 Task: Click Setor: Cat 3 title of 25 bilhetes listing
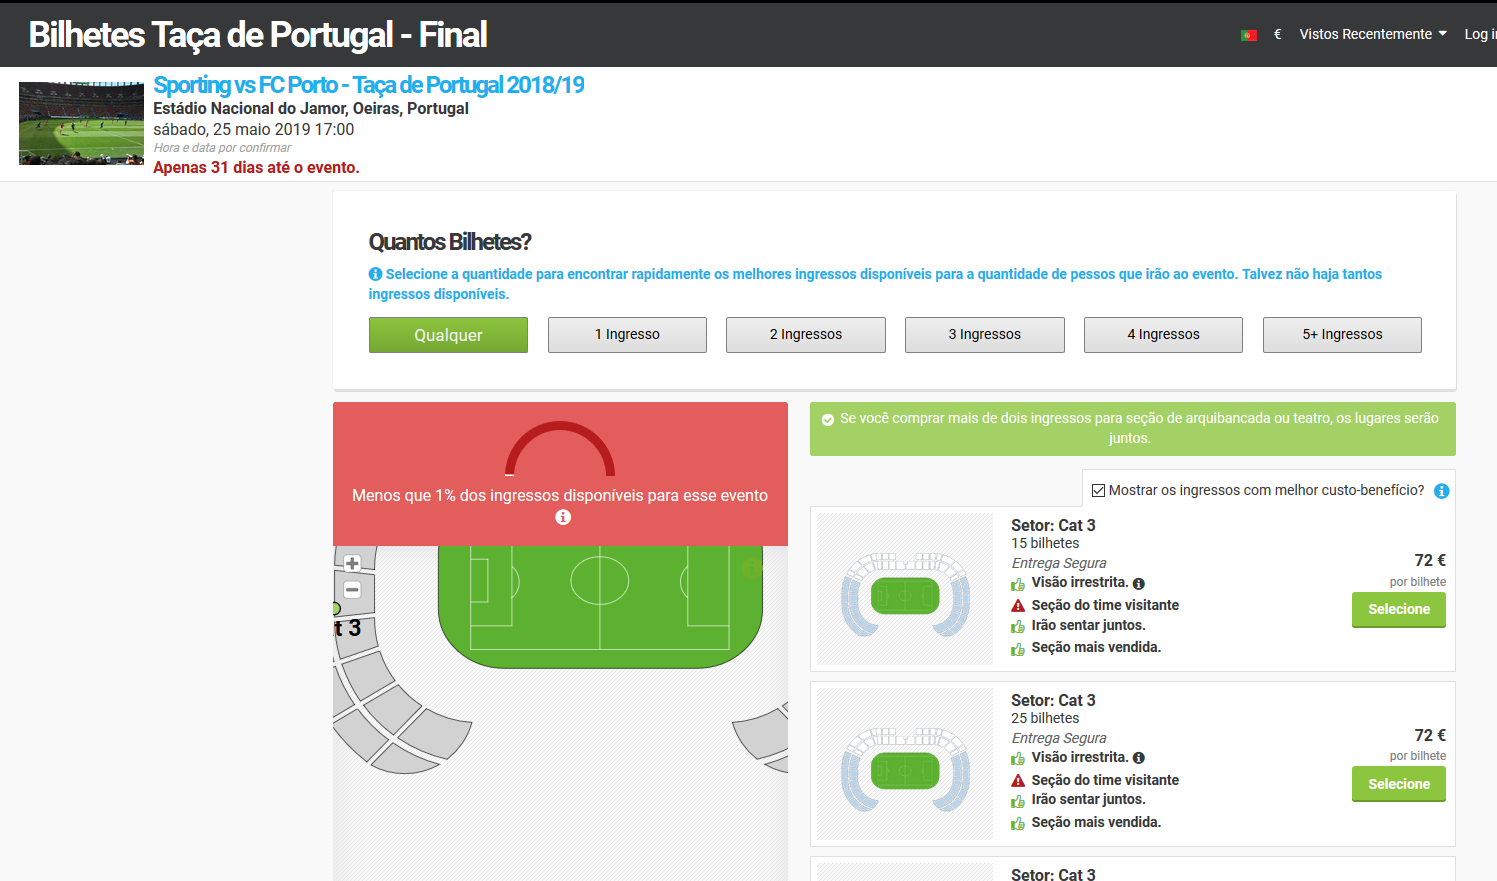click(1053, 700)
